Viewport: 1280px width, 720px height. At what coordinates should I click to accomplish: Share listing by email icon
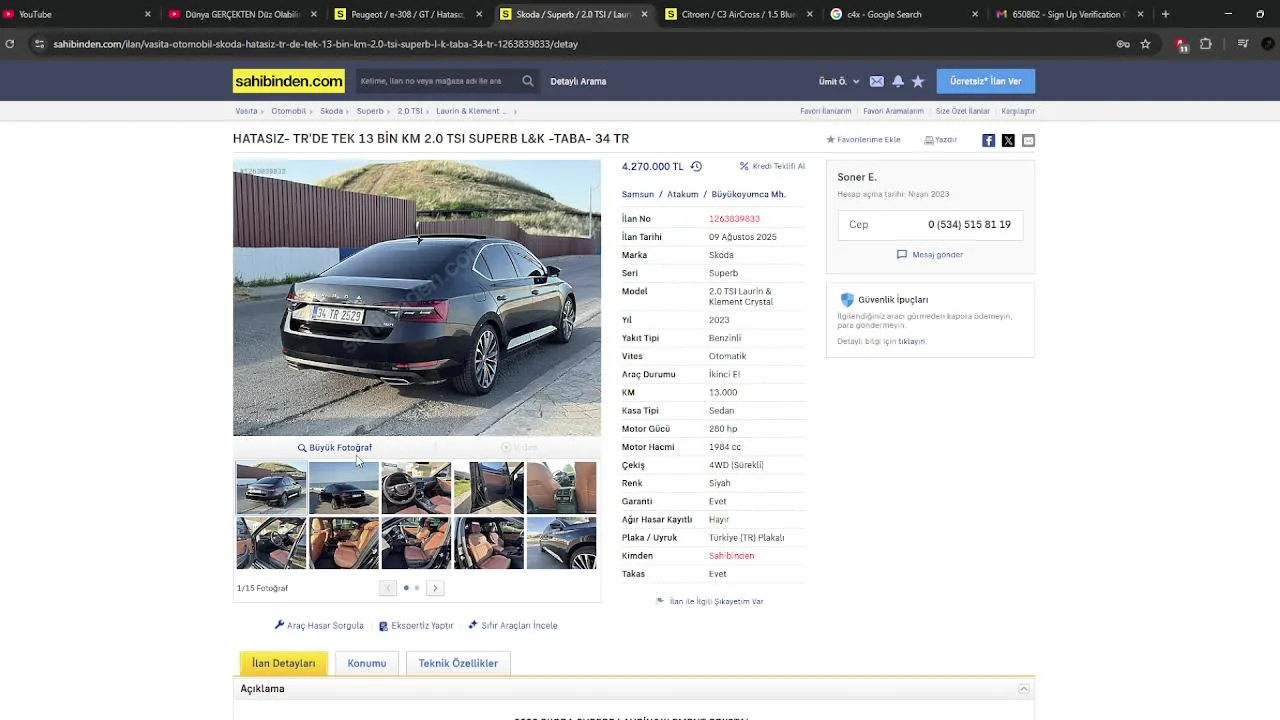1028,140
